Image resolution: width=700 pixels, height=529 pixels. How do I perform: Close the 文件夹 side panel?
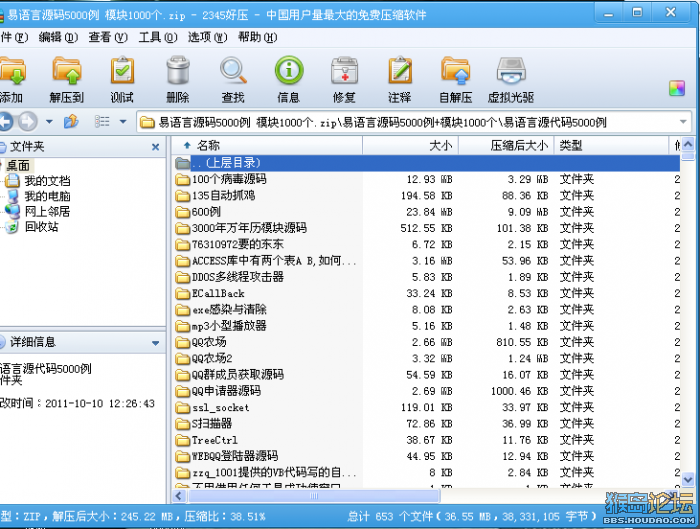click(155, 147)
